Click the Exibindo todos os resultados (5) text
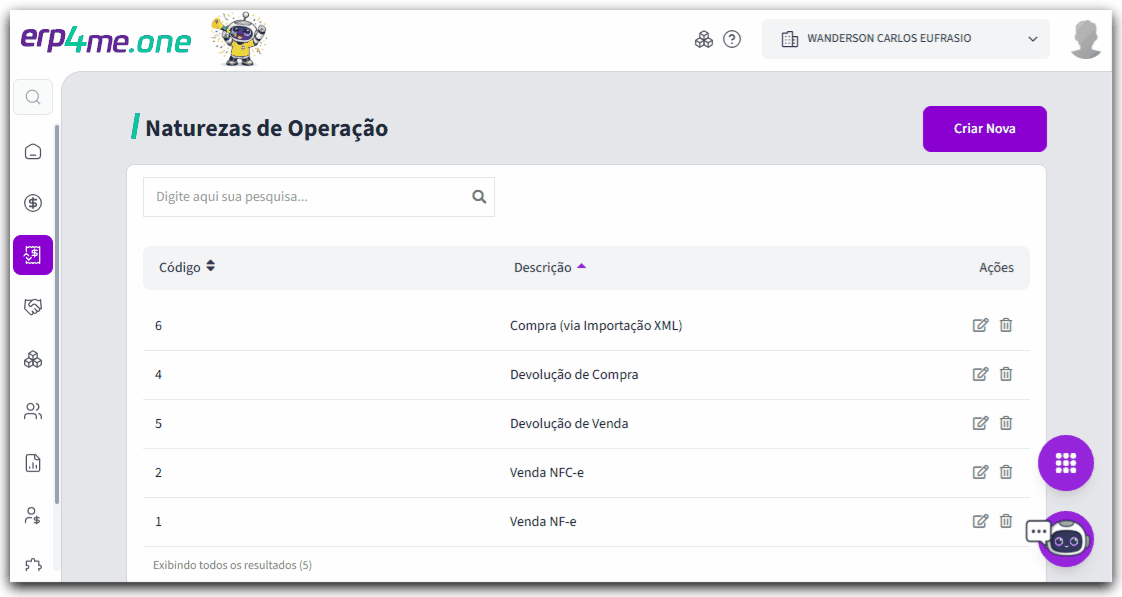The image size is (1122, 597). click(x=233, y=565)
